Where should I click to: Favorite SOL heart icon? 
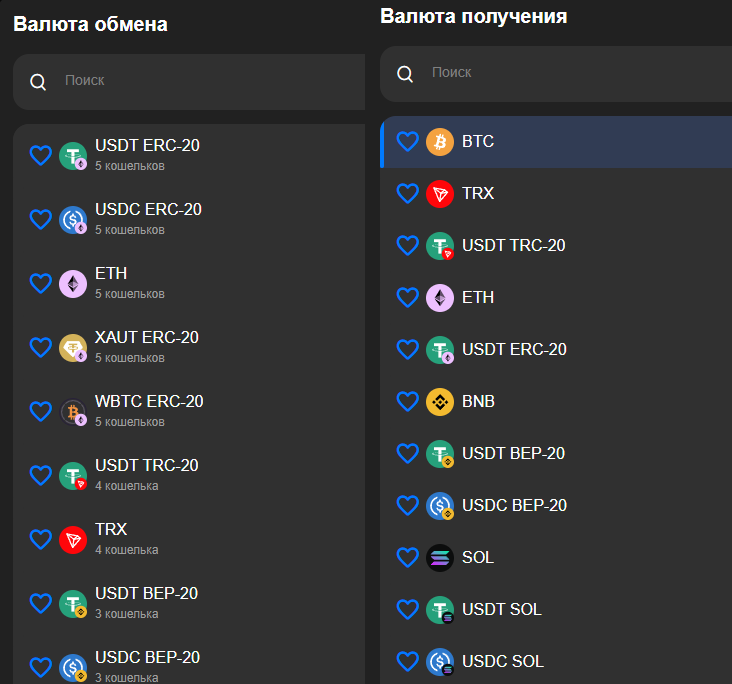[x=408, y=557]
